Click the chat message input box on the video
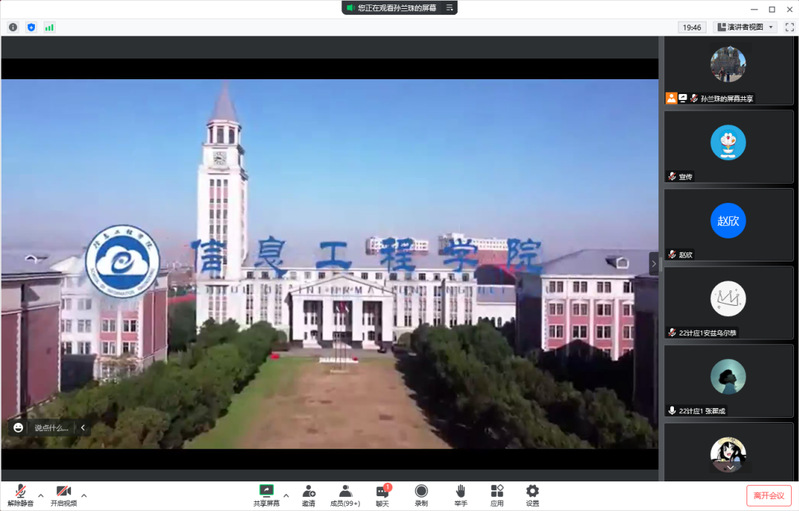Viewport: 799px width, 511px height. coord(50,428)
